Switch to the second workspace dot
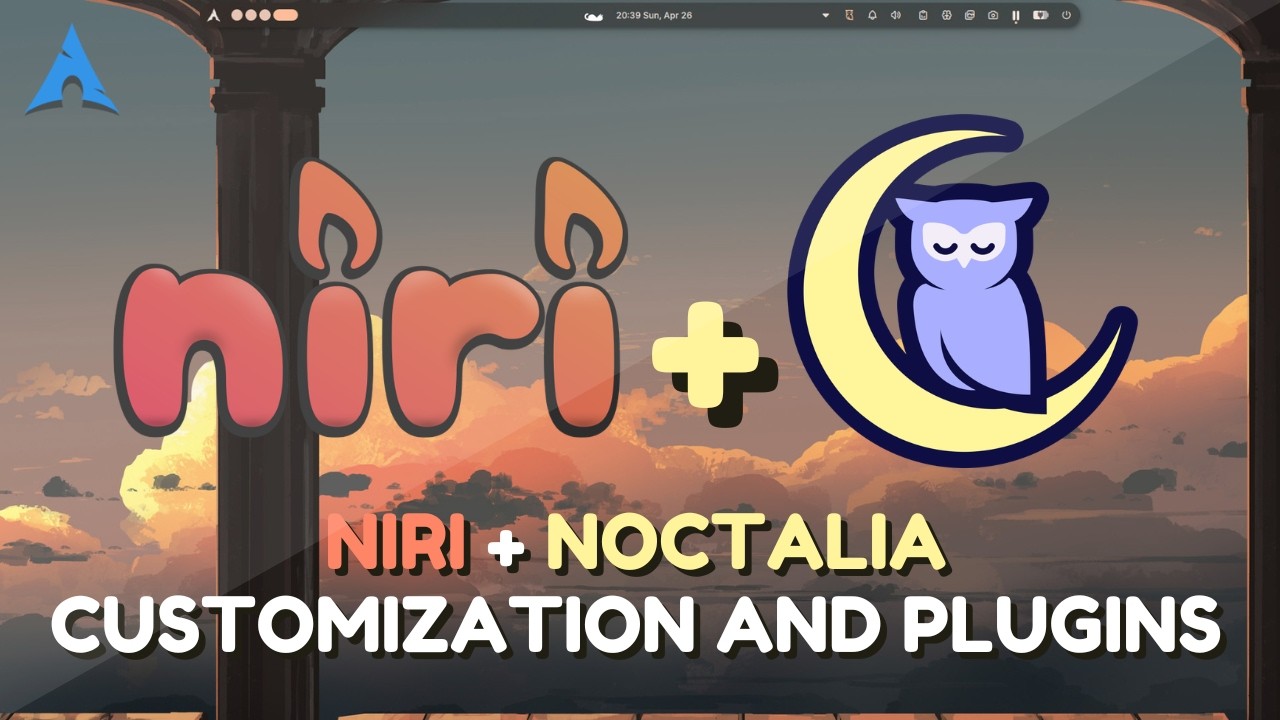The width and height of the screenshot is (1280, 720). pyautogui.click(x=251, y=15)
